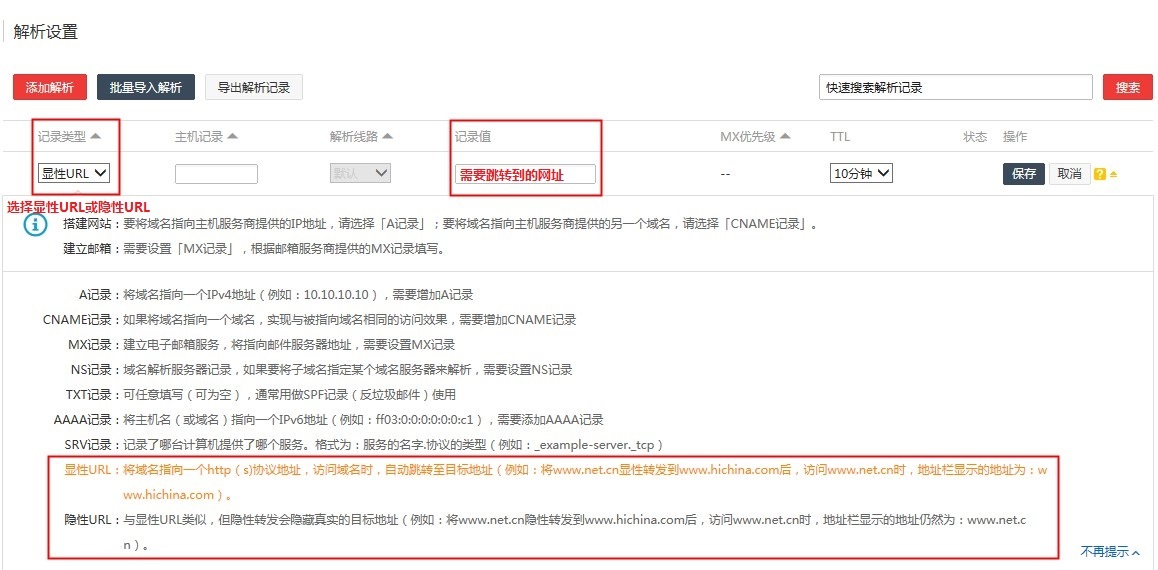Click the red 添加解析 button

click(50, 87)
